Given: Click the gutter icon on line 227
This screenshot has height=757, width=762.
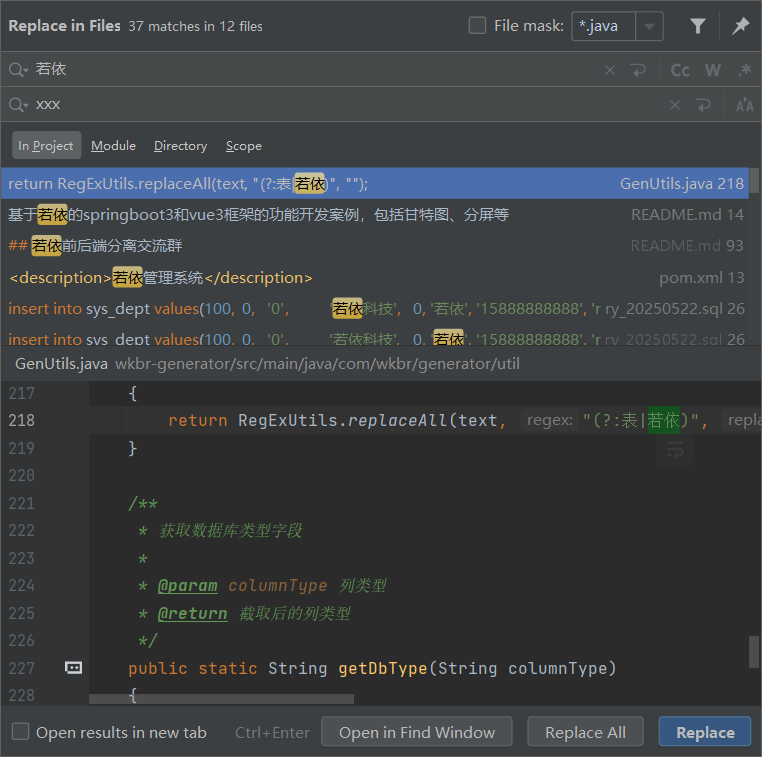Looking at the screenshot, I should [73, 668].
